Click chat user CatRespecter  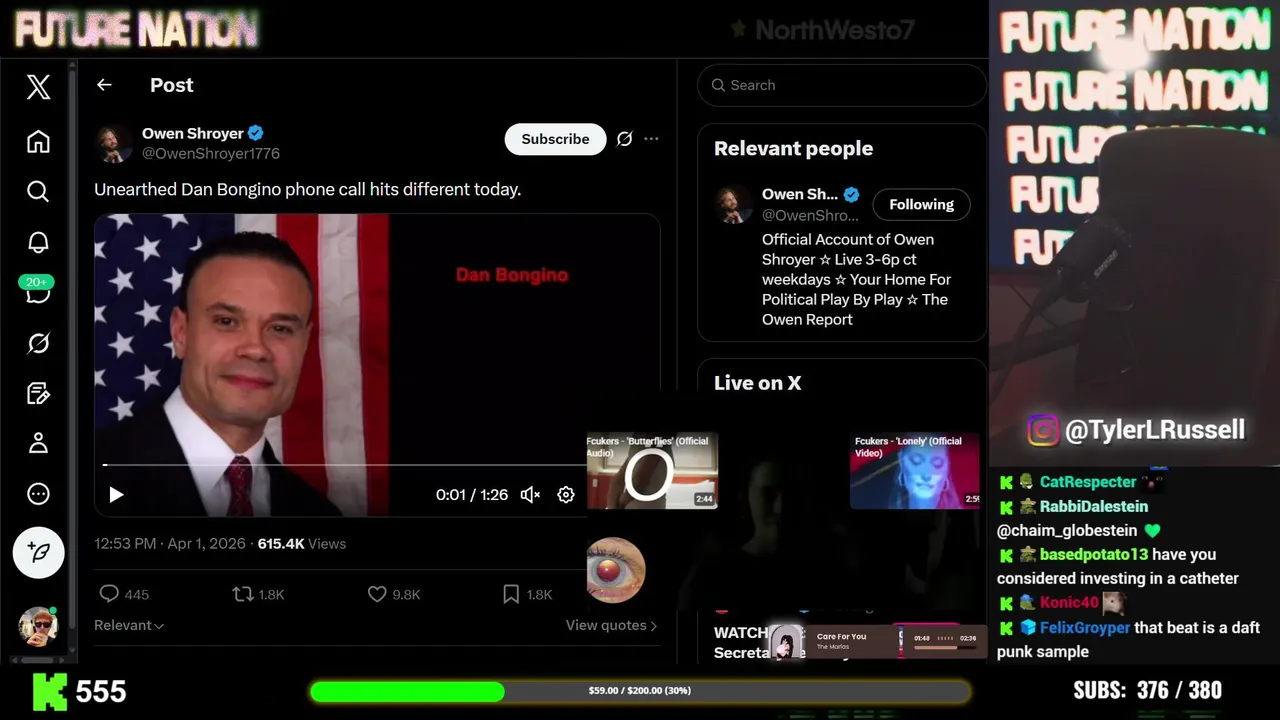[1087, 482]
